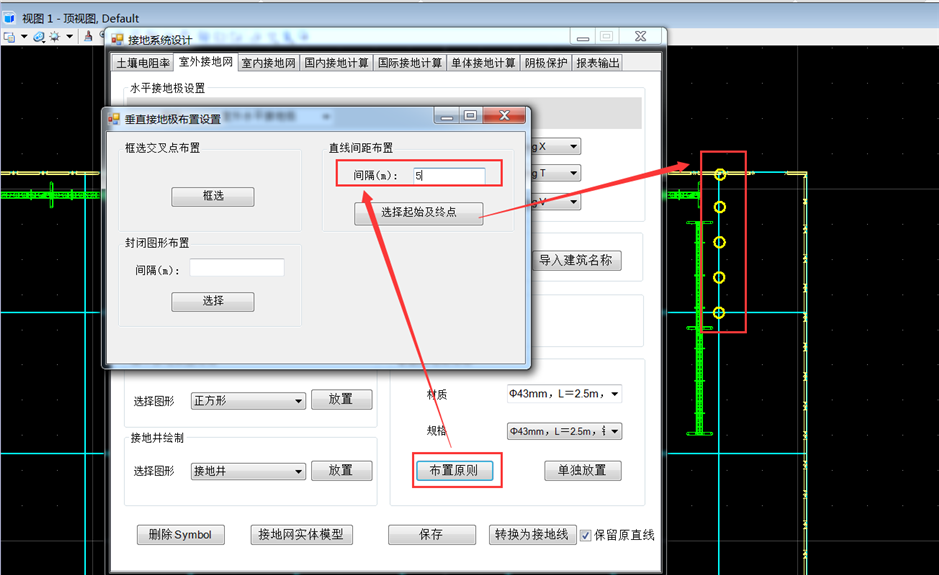Click 放置 next to 正方形
This screenshot has height=575, width=939.
coord(341,400)
